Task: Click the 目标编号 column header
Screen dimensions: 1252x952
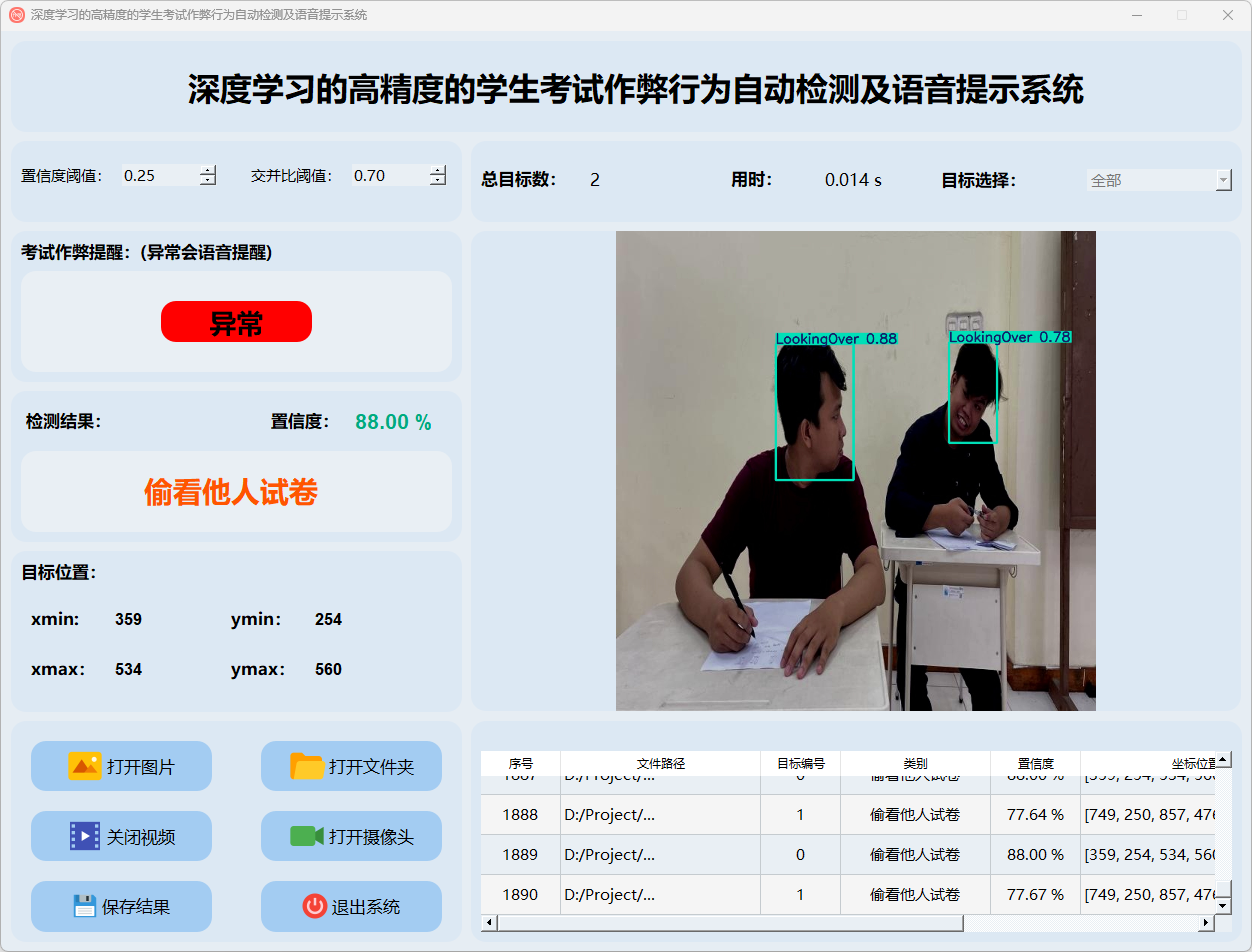Action: point(801,763)
